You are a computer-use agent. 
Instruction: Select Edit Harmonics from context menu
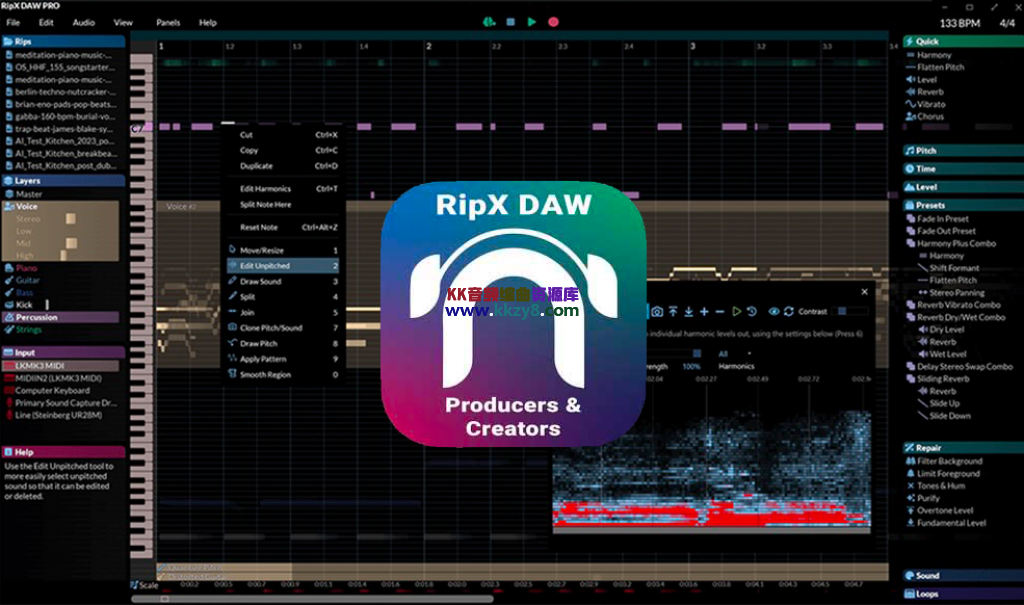(283, 189)
